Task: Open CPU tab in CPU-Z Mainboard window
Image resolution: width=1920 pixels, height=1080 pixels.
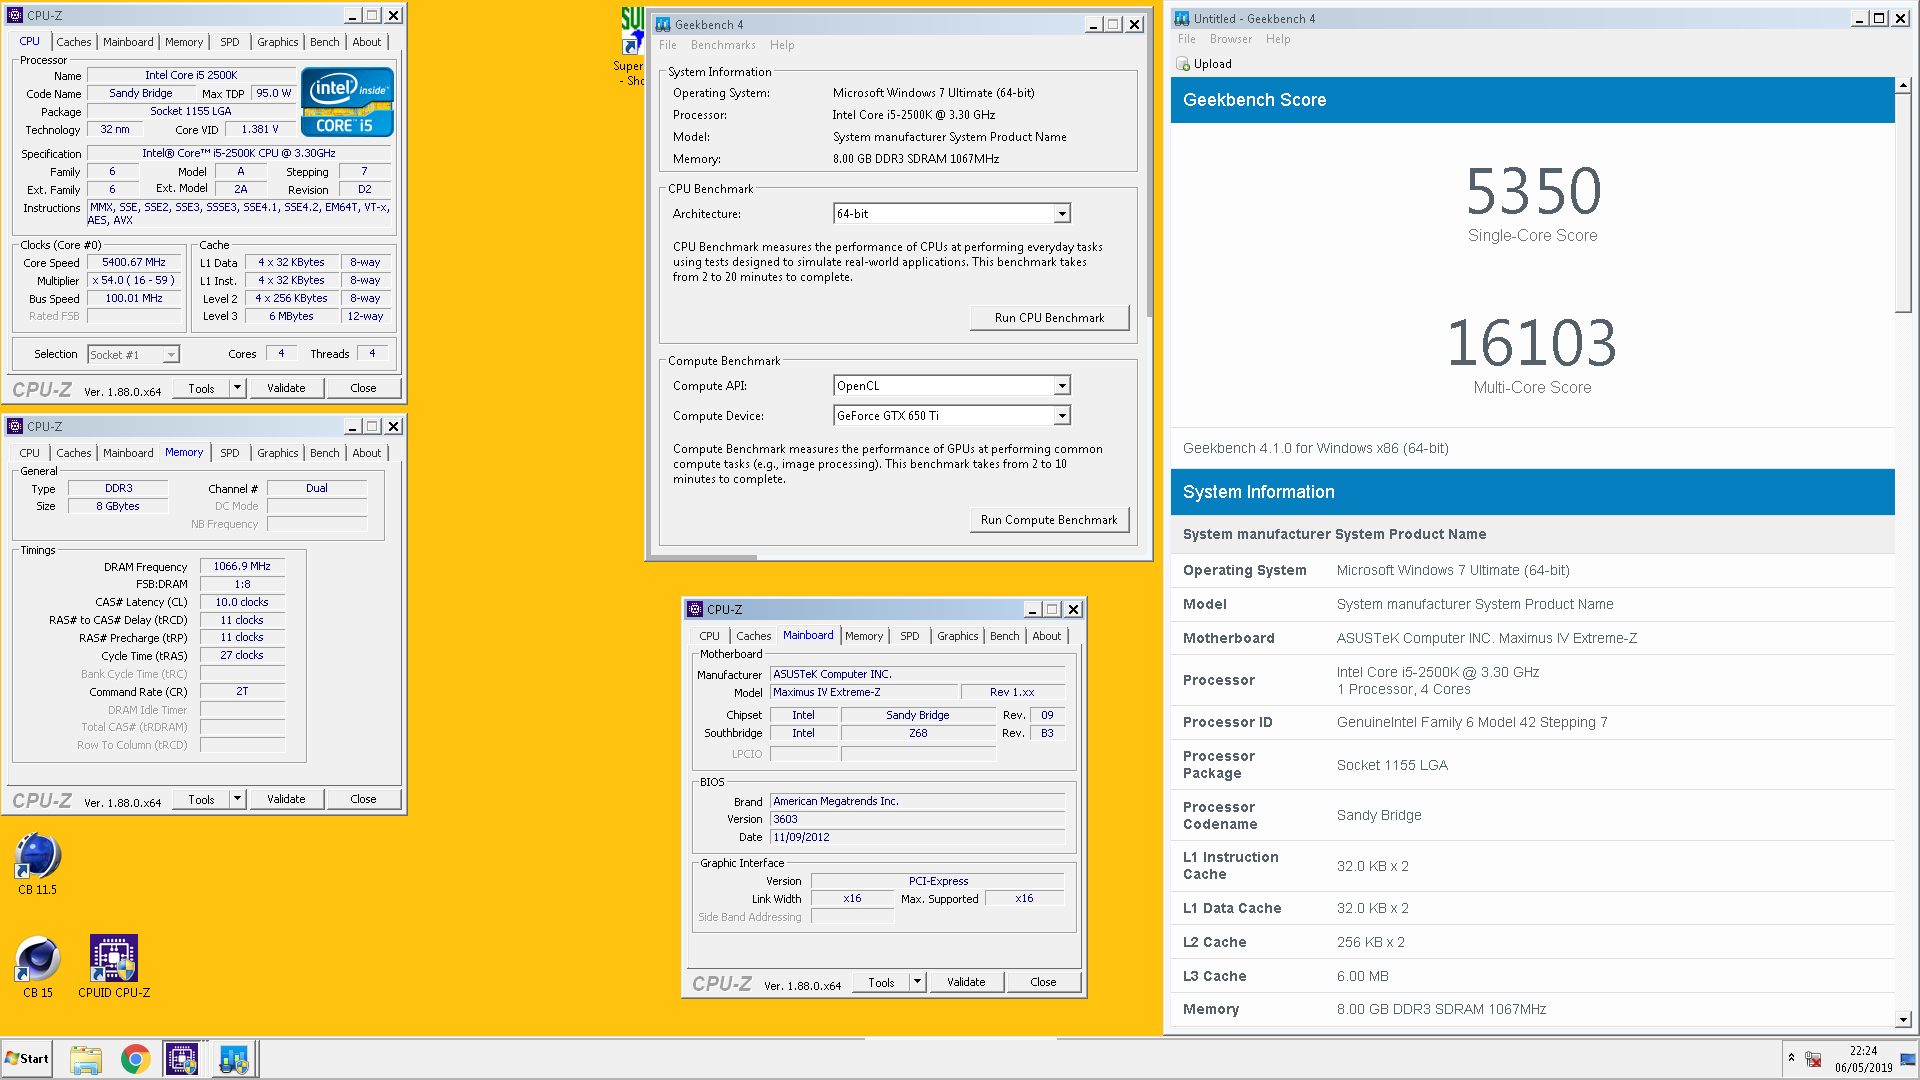Action: tap(709, 636)
